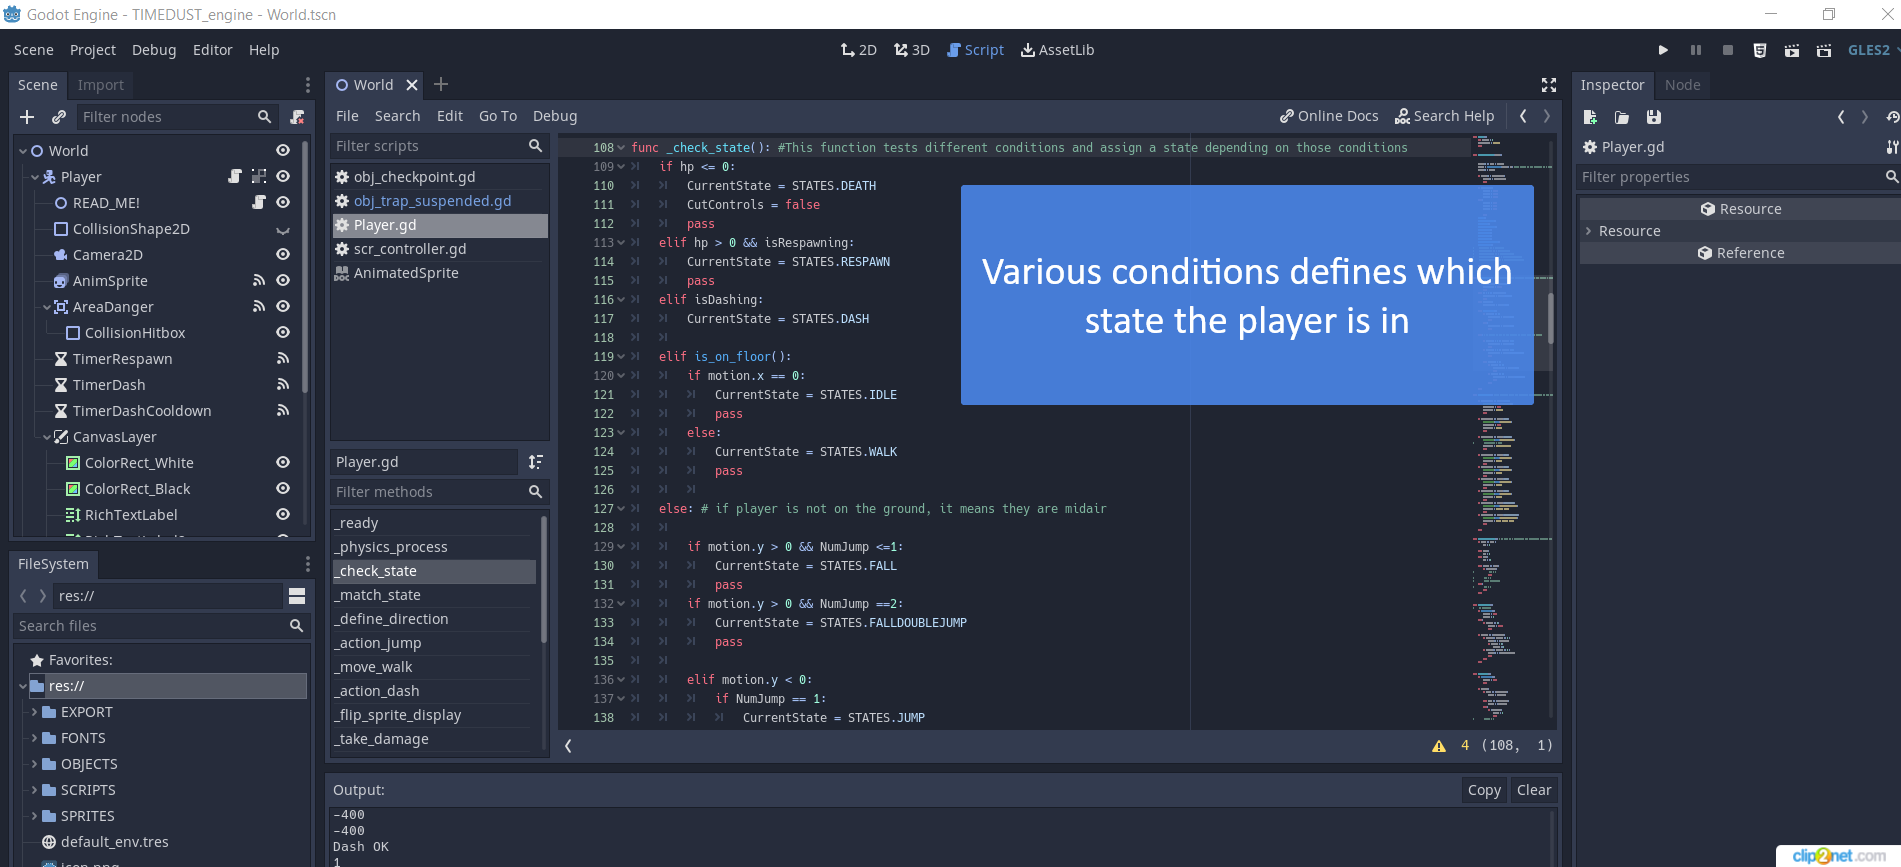1901x867 pixels.
Task: Toggle visibility of Camera2D node
Action: [283, 254]
